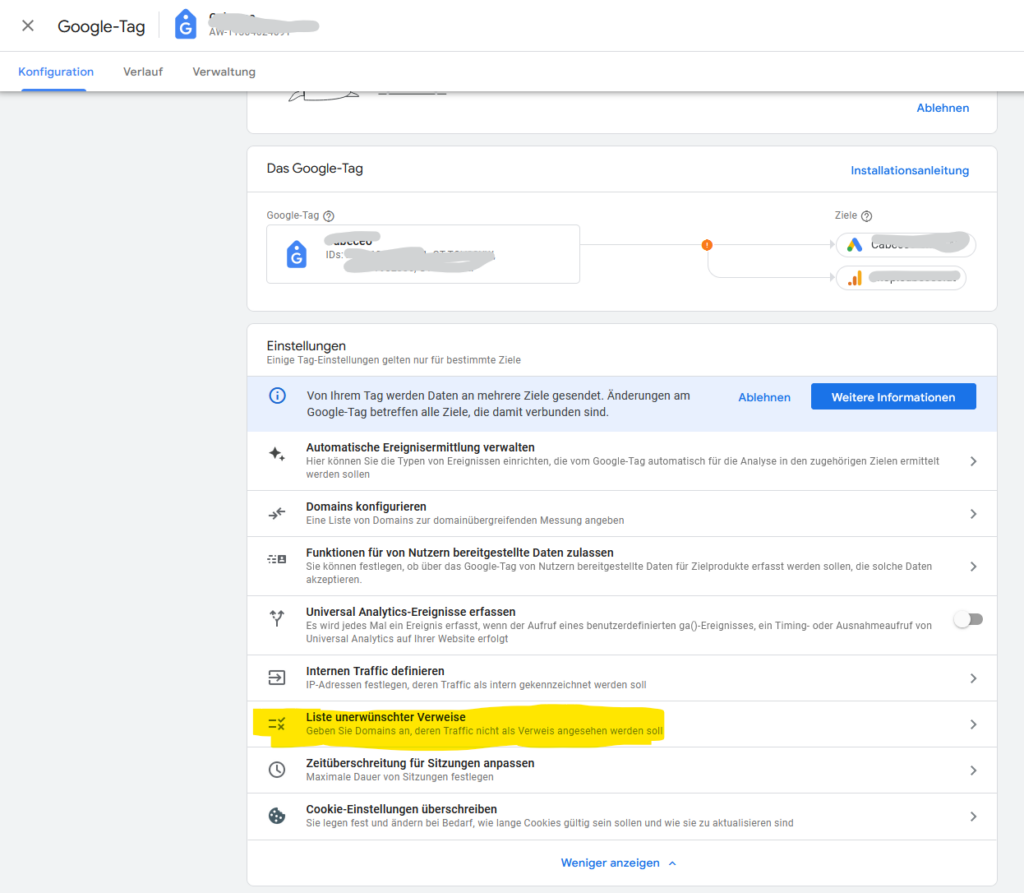Click Universal Analytics-Ereignisse erfassen title
Image resolution: width=1024 pixels, height=893 pixels.
[411, 612]
